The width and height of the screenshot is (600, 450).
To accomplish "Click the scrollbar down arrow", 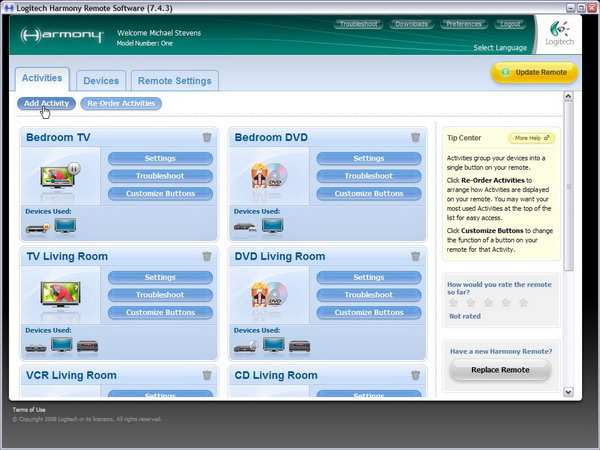I will 568,392.
